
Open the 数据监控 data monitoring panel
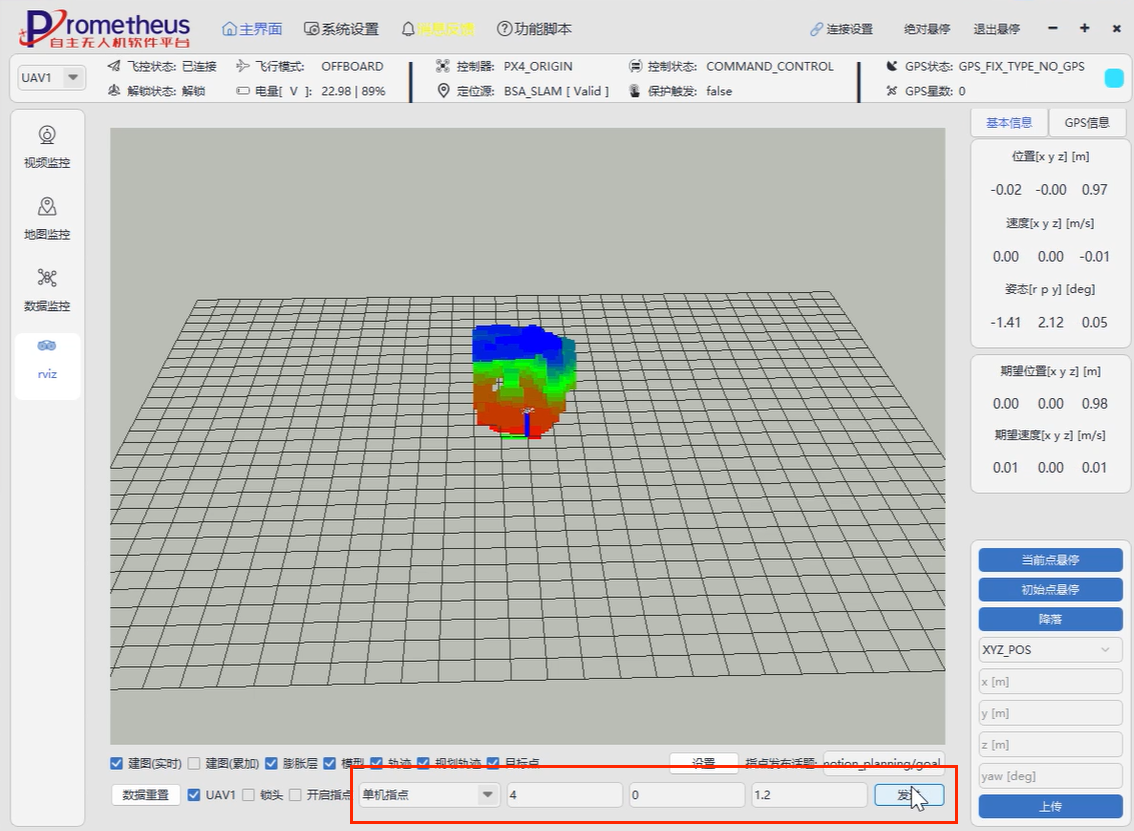[47, 289]
